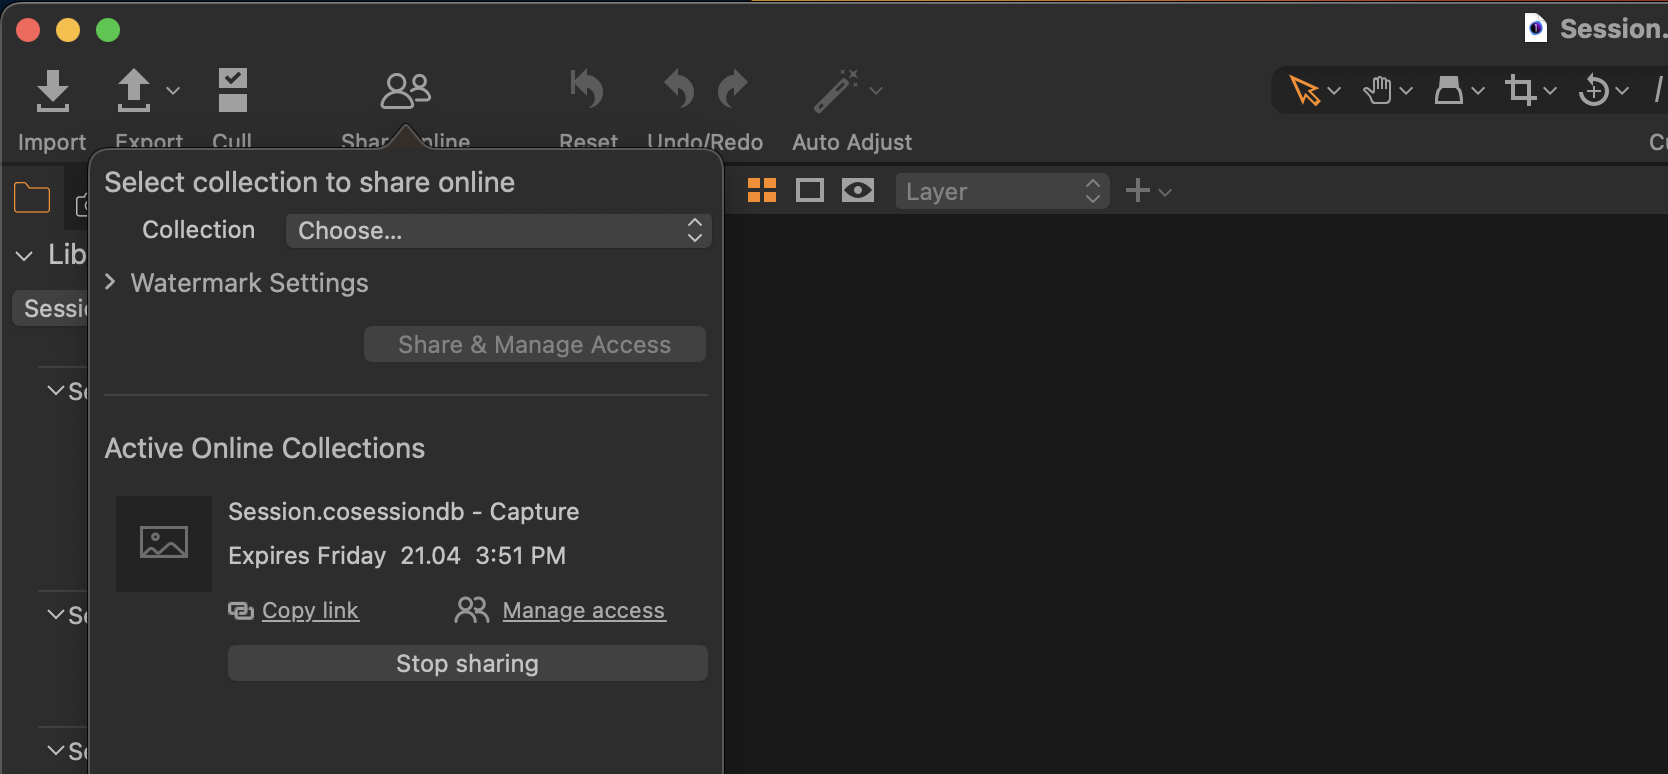Click the Import toolbar icon
This screenshot has height=774, width=1668.
[52, 90]
